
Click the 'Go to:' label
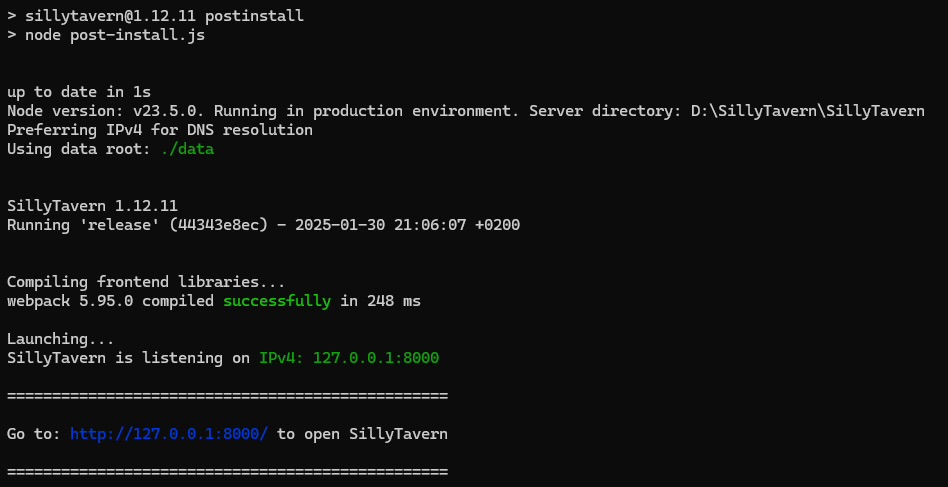tap(34, 434)
